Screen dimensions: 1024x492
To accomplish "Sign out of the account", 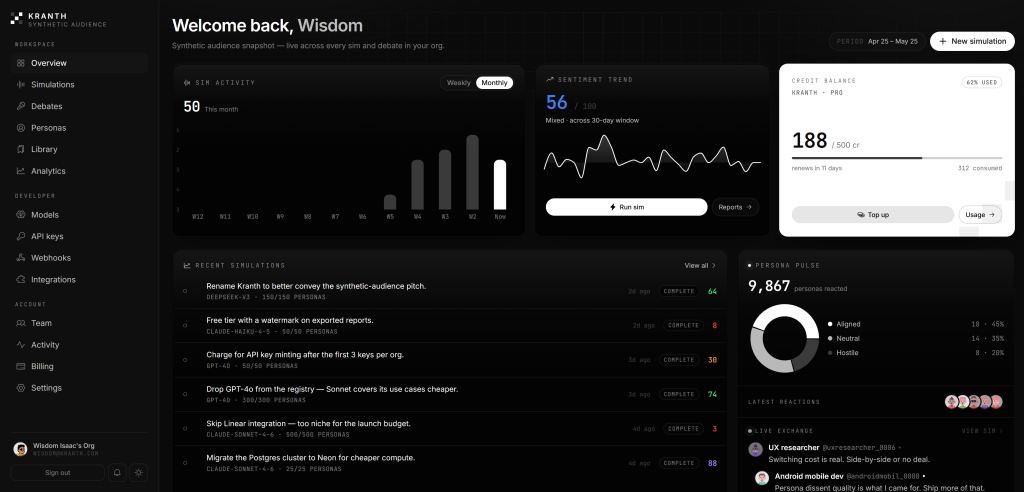I will click(57, 472).
